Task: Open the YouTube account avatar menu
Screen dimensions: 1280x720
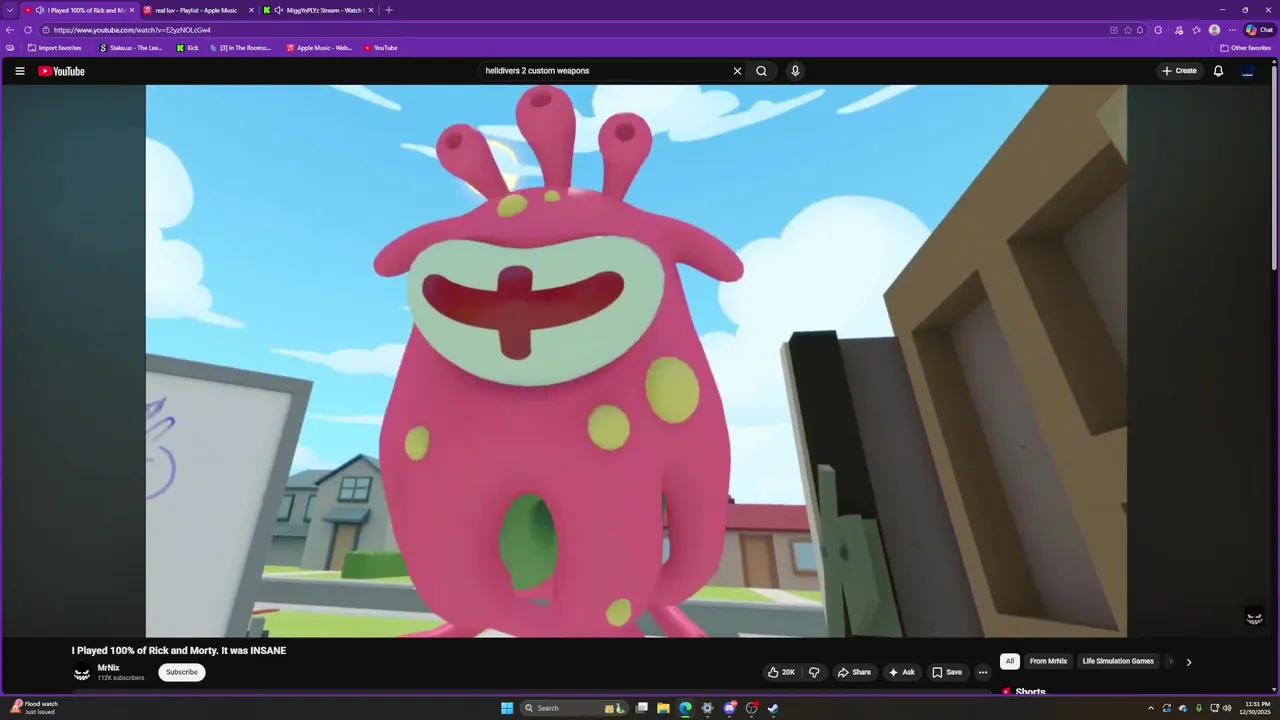Action: 1247,71
